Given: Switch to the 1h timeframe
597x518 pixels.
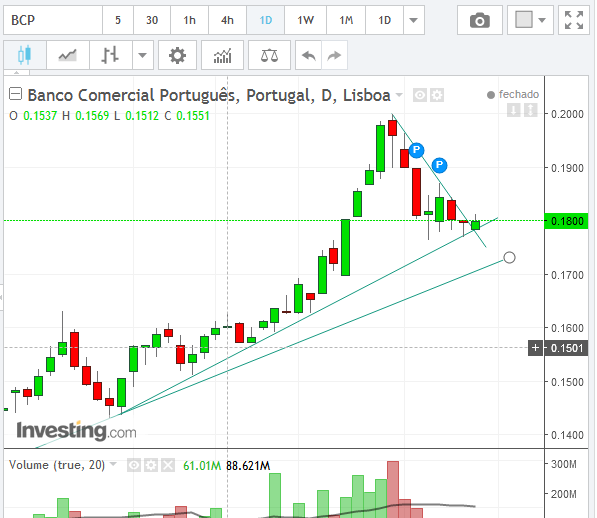Looking at the screenshot, I should (189, 20).
